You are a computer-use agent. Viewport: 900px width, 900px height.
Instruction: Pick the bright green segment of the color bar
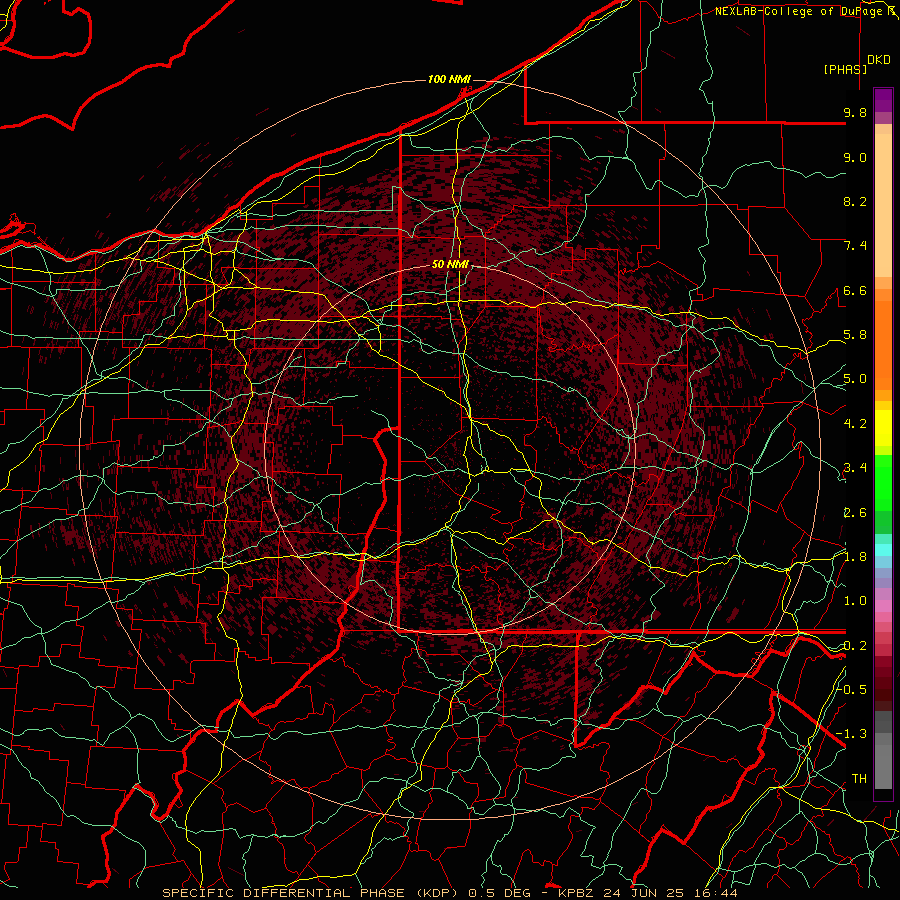coord(883,483)
